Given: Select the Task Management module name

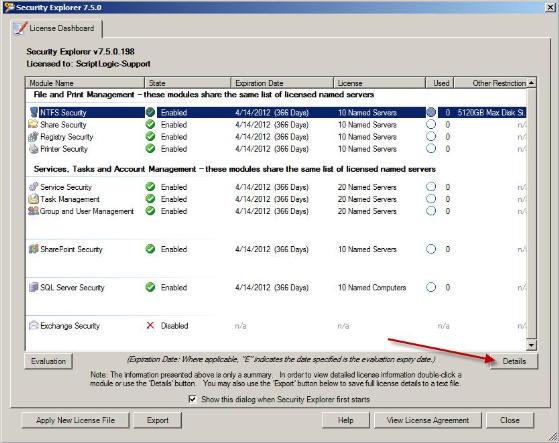Looking at the screenshot, I should [70, 199].
